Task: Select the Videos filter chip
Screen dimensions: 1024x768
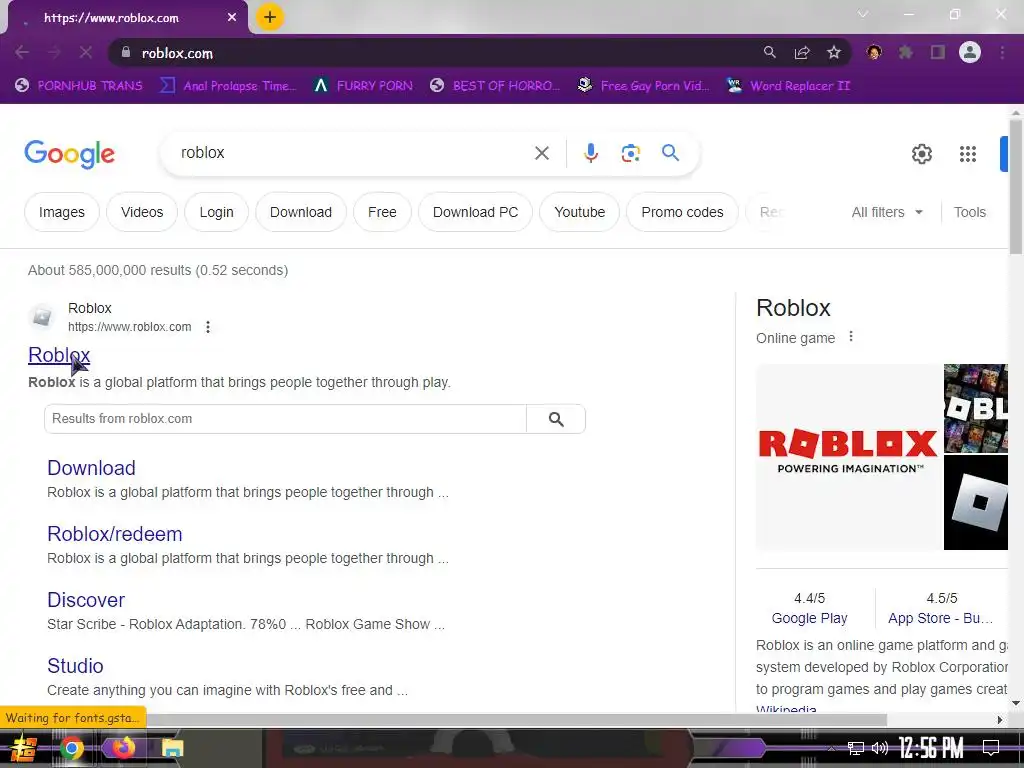Action: [142, 212]
